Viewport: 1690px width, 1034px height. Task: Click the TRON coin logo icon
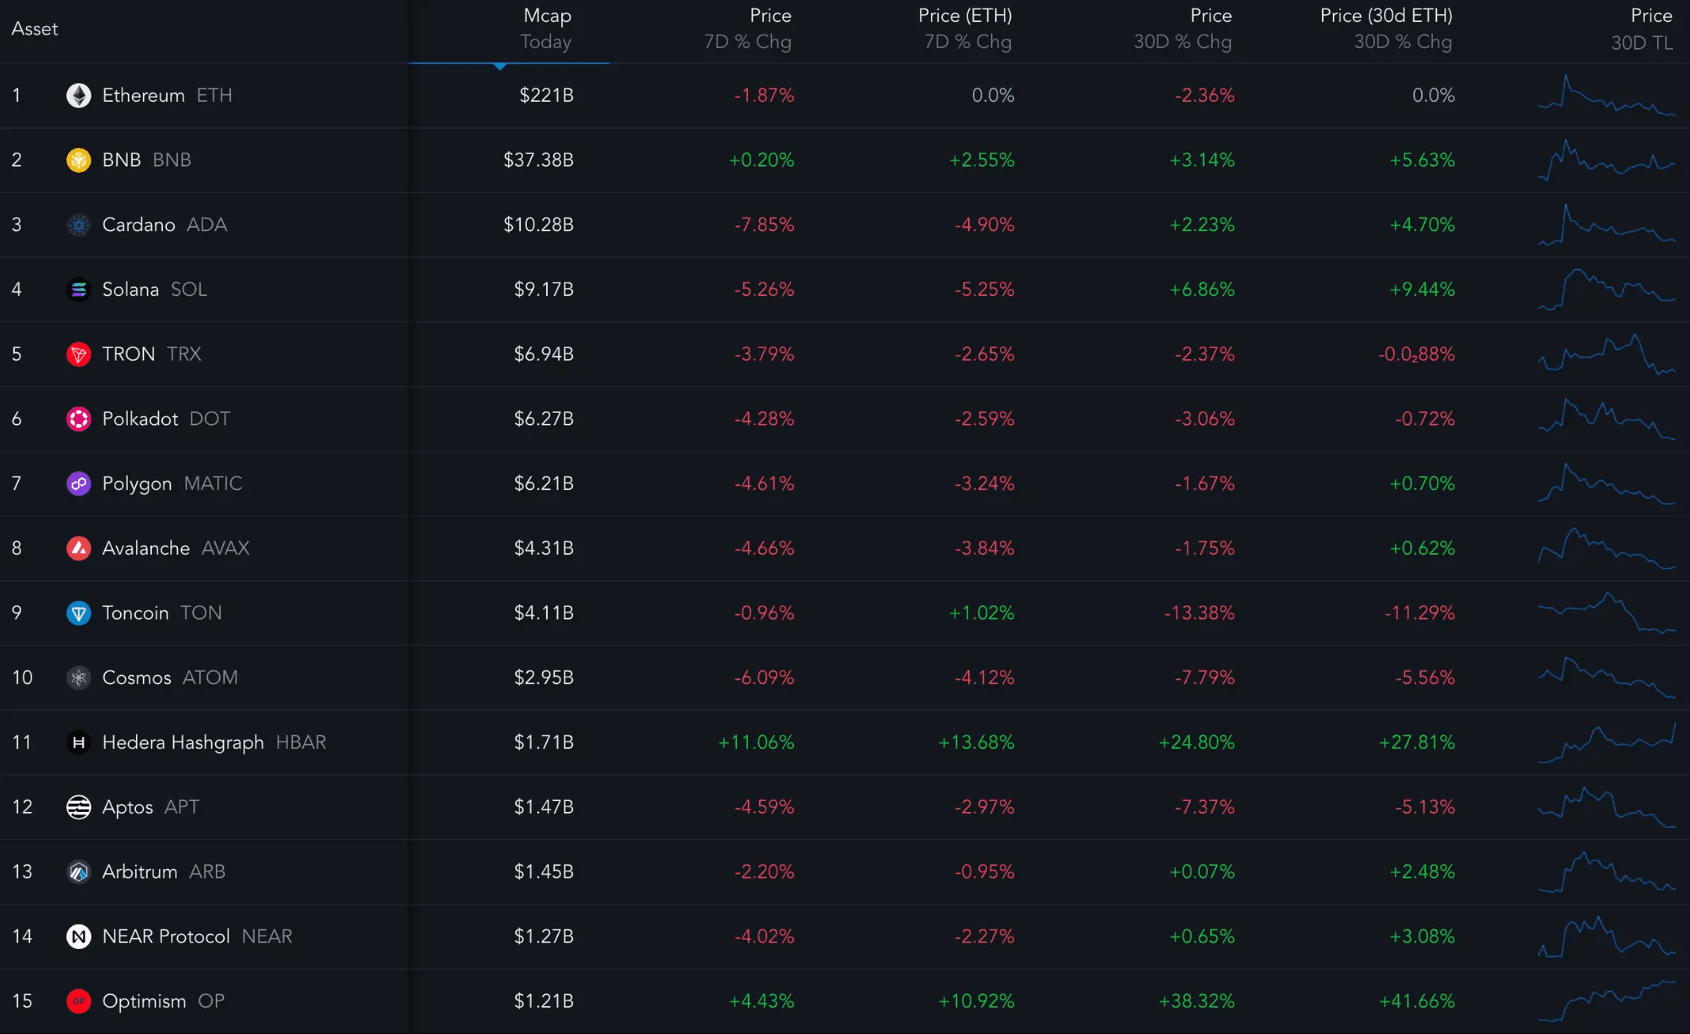(78, 354)
